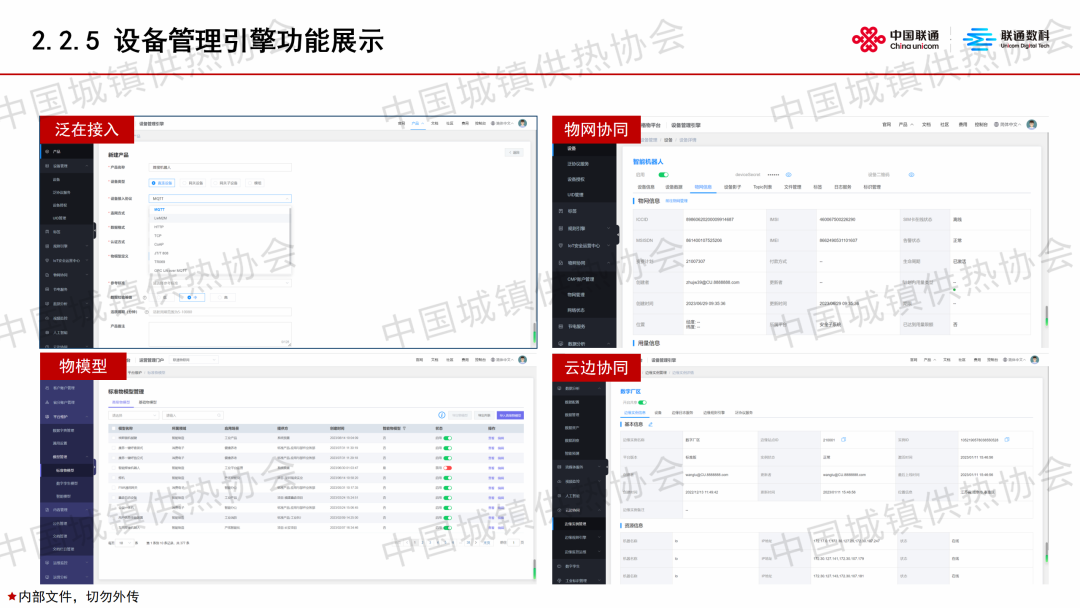Choose HTTP from the protocol list

pos(160,227)
